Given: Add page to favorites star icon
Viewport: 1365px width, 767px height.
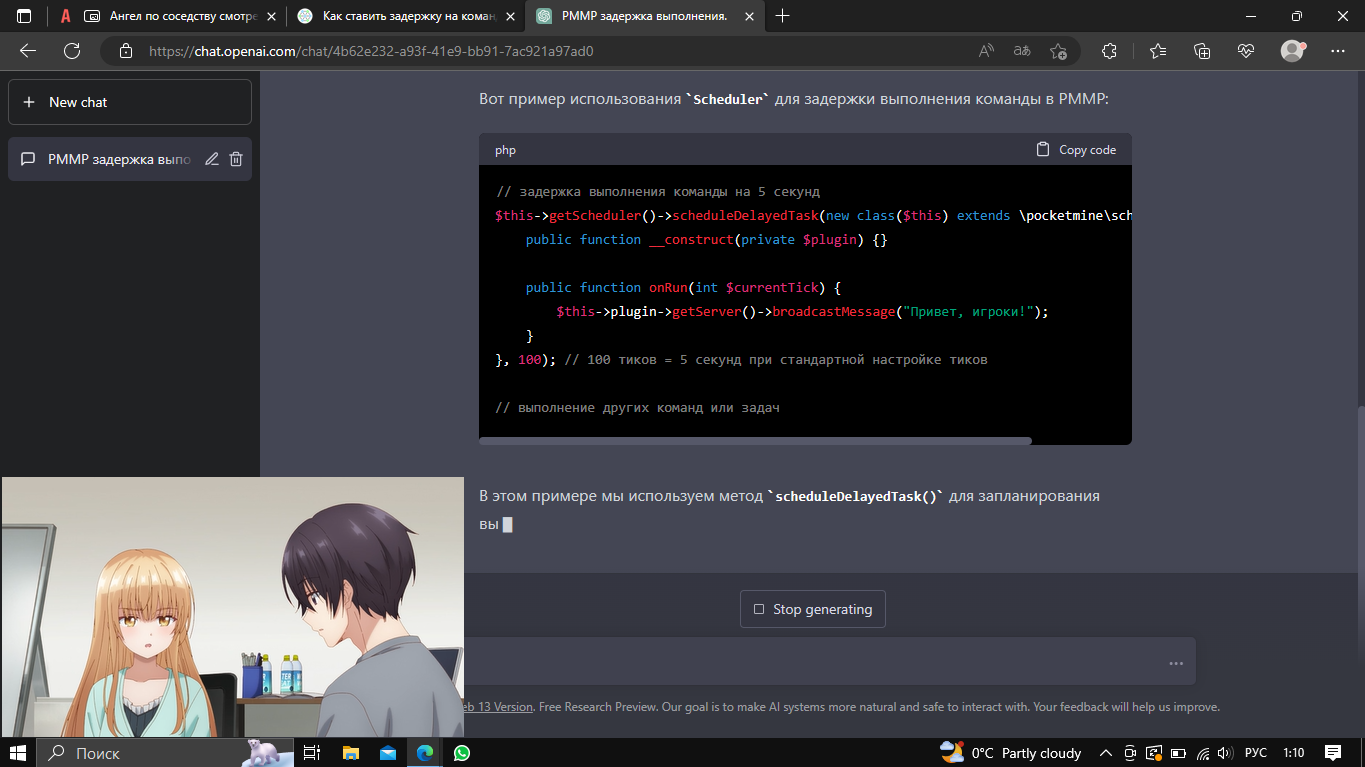Looking at the screenshot, I should tap(1058, 51).
